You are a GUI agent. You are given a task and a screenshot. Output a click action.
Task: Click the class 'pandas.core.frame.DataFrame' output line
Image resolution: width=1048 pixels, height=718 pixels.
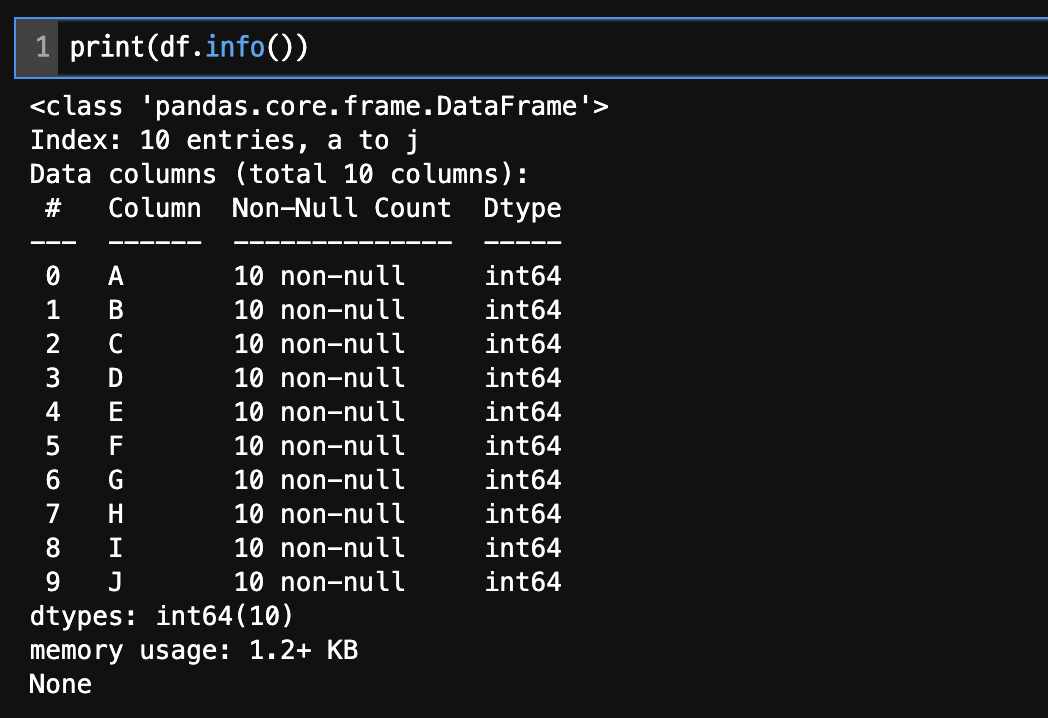(319, 106)
